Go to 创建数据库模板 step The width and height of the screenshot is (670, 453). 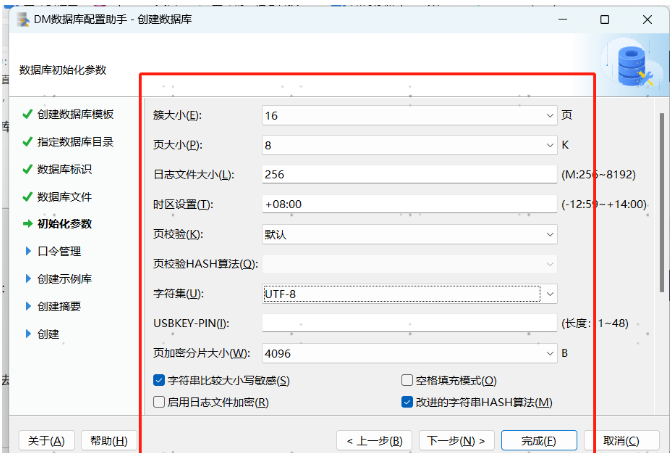(x=75, y=114)
